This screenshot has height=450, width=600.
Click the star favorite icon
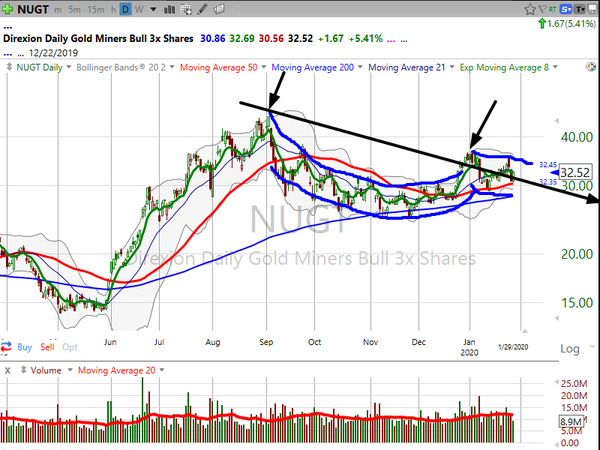click(530, 9)
